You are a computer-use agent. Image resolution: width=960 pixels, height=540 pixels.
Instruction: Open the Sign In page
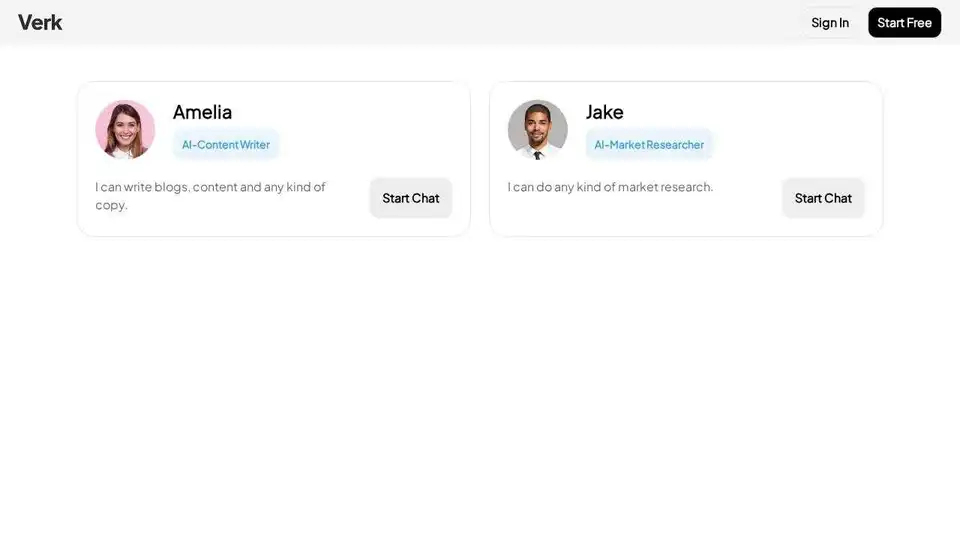point(830,23)
